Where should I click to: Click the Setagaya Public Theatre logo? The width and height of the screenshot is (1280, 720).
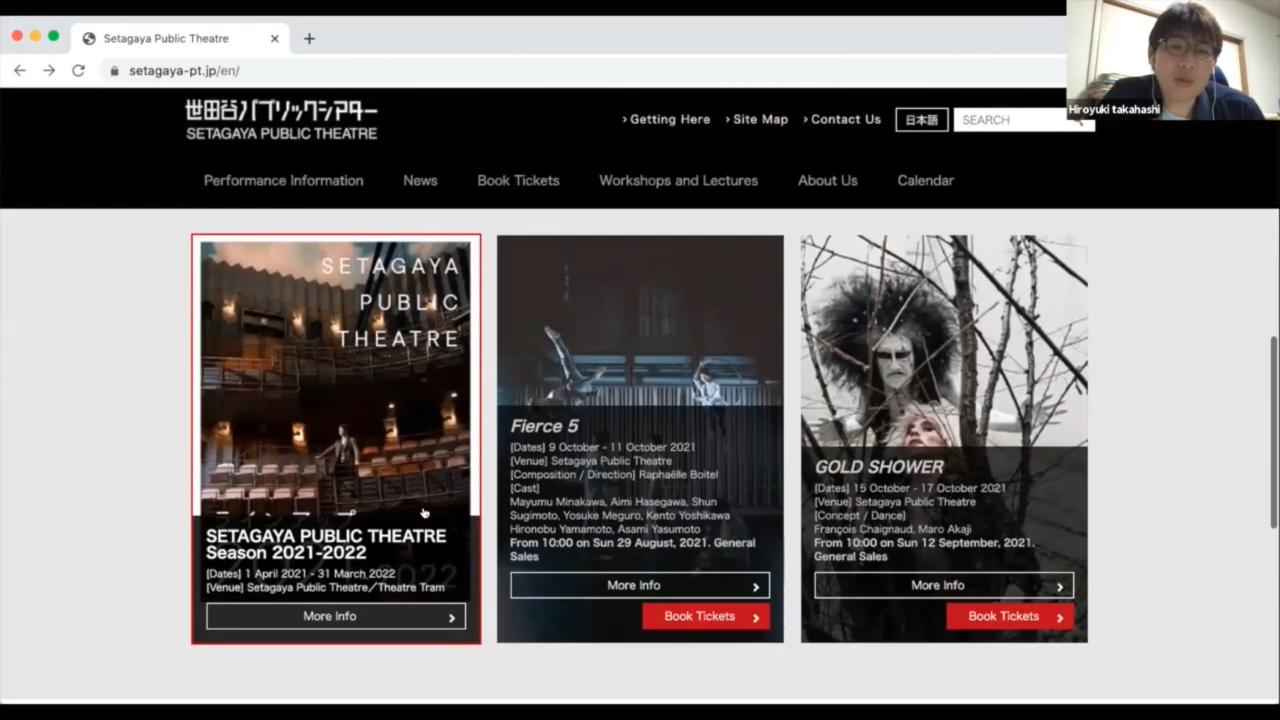point(282,120)
